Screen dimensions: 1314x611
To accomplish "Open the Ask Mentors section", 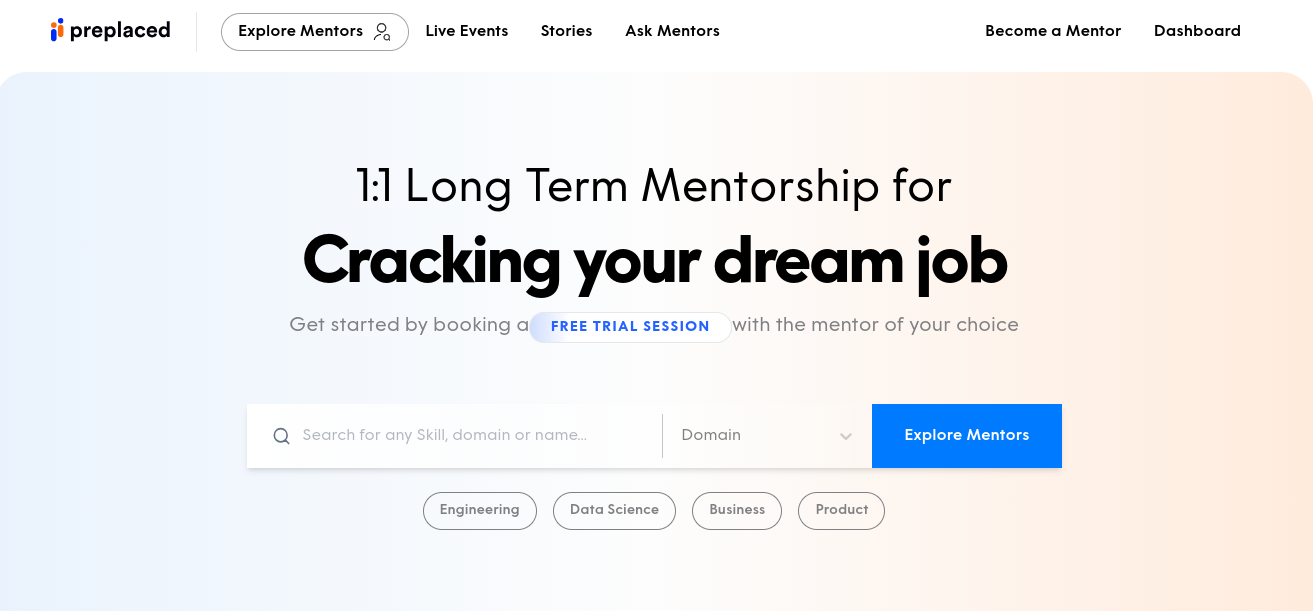I will pos(673,31).
